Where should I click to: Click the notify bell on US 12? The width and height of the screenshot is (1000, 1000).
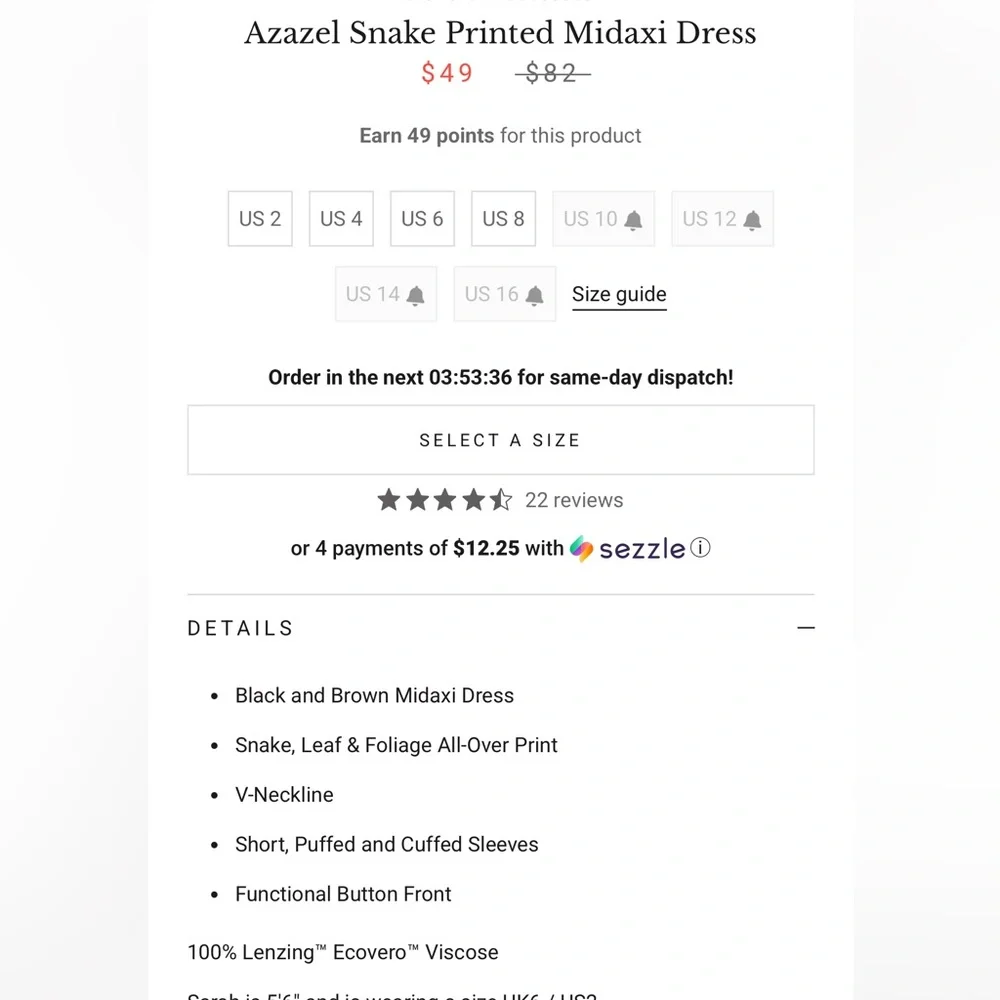(x=752, y=220)
